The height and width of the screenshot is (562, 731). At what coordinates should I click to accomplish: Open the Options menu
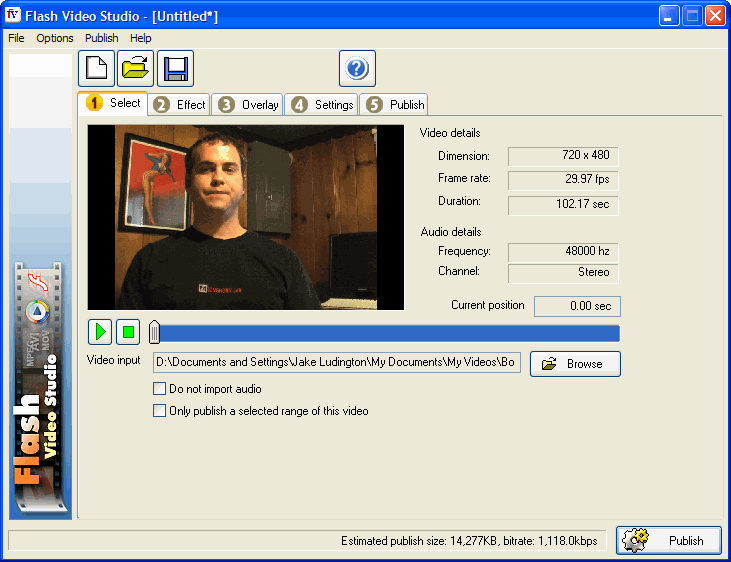point(55,38)
